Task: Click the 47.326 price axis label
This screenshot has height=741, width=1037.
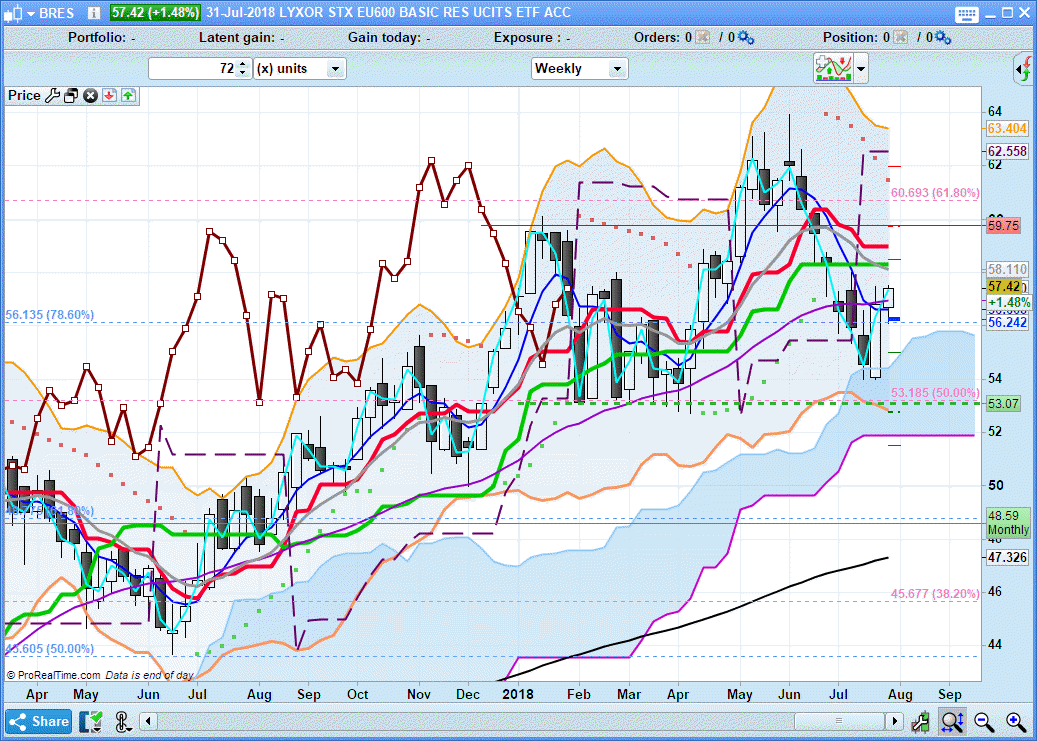Action: [x=1007, y=558]
